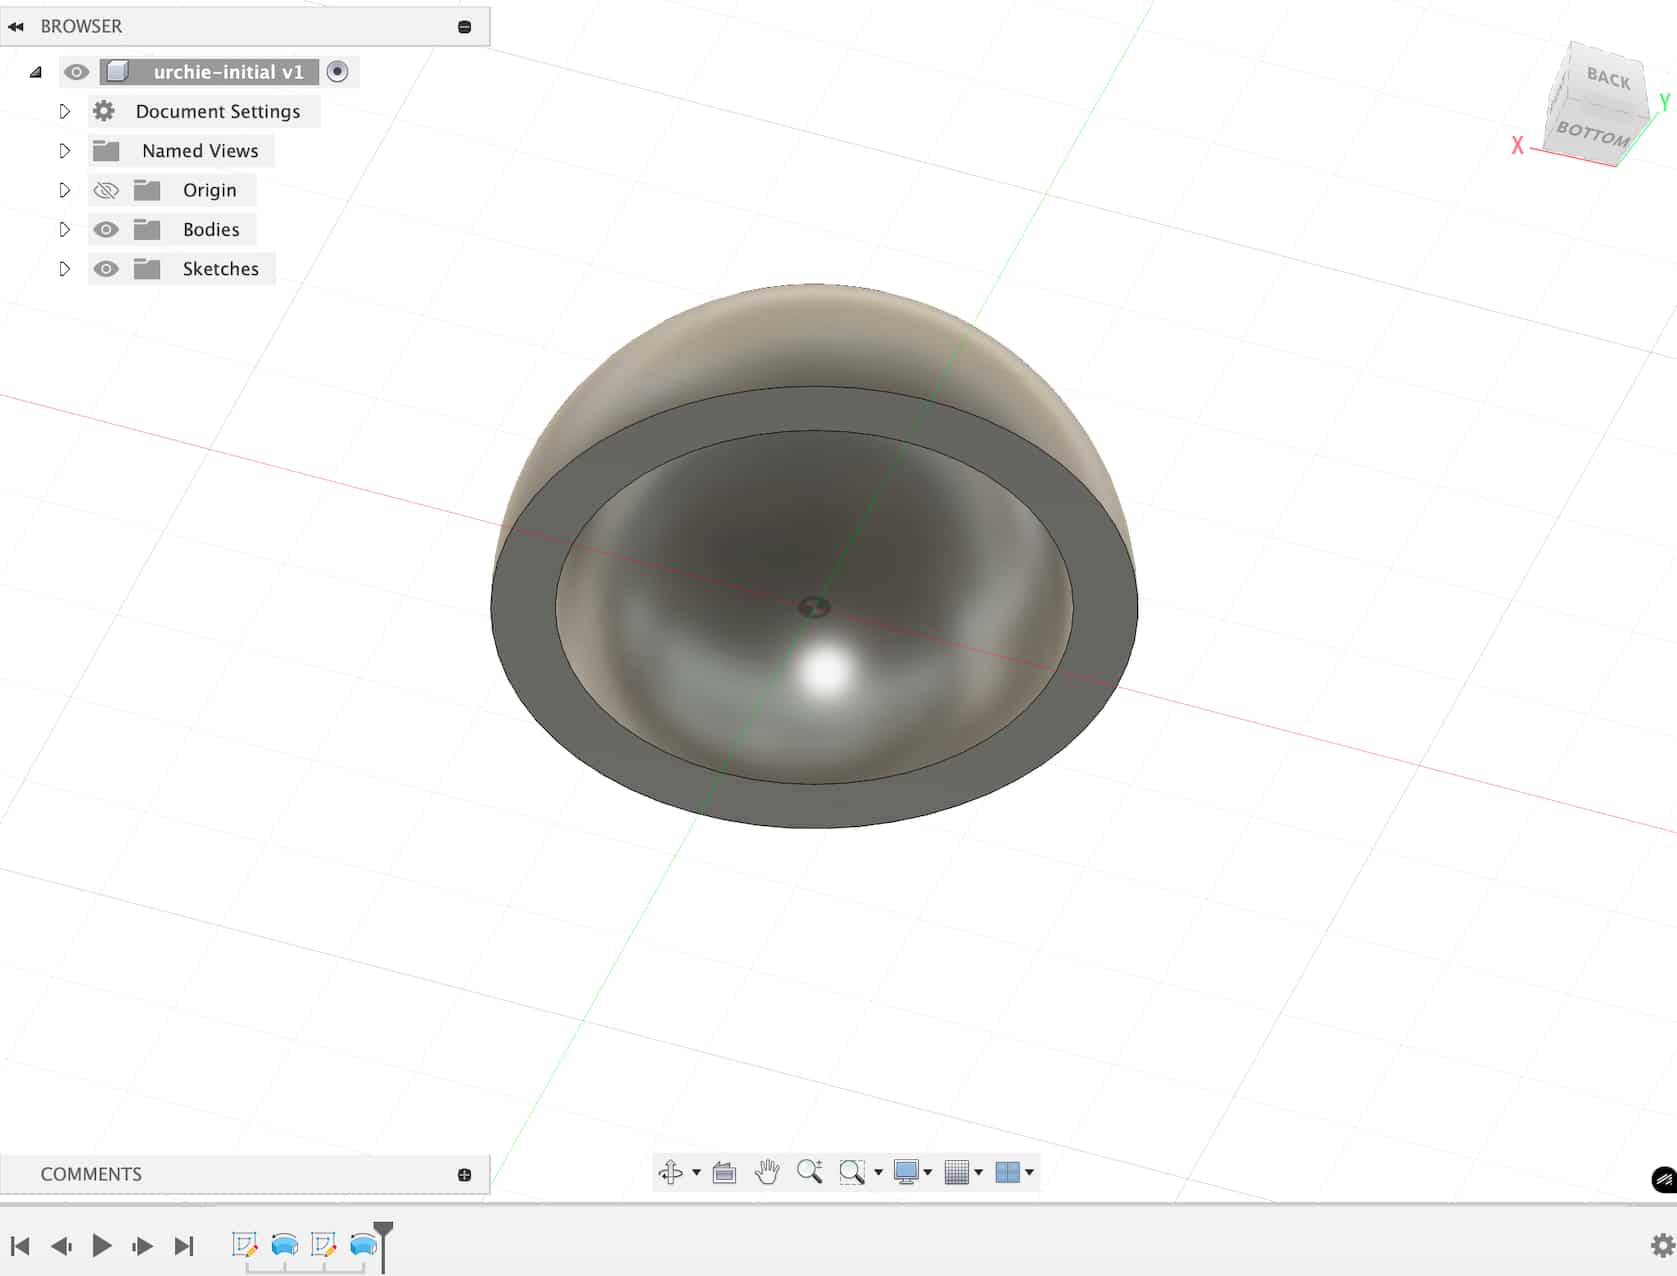Select the Named Views label

200,151
